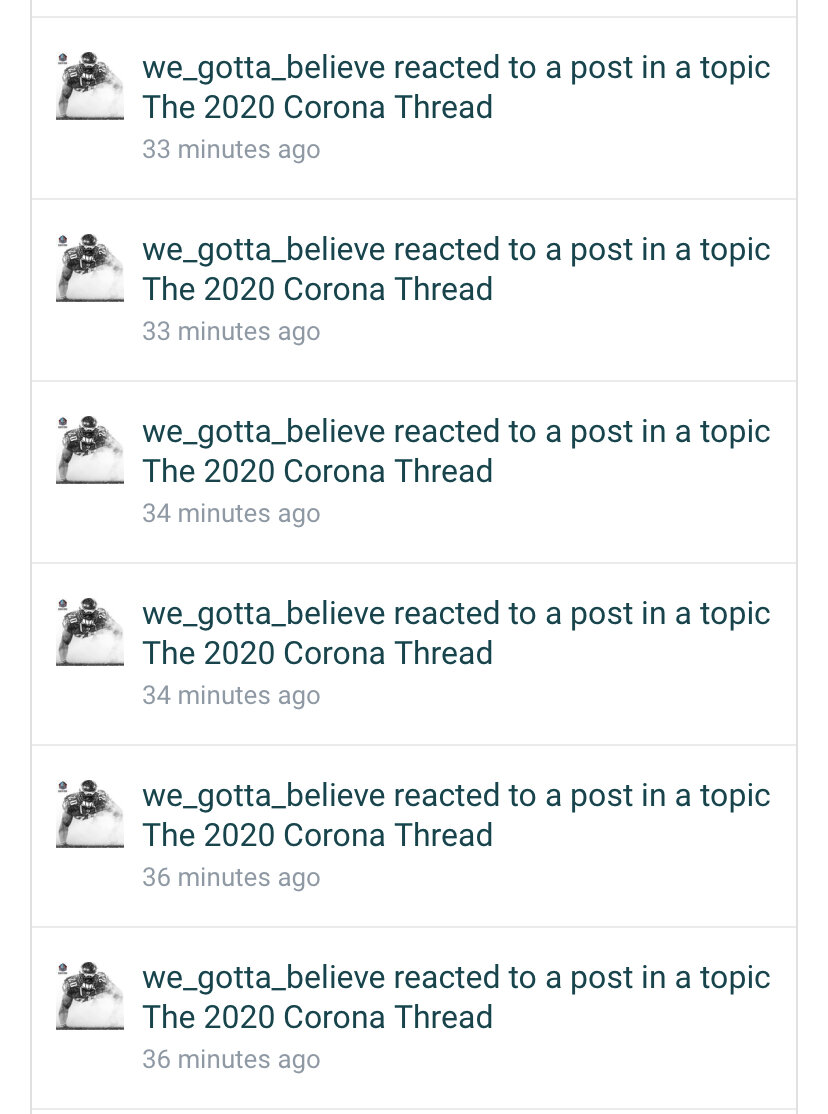Click the avatar in the second 33-minutes-ago entry
This screenshot has height=1114, width=828.
point(90,268)
